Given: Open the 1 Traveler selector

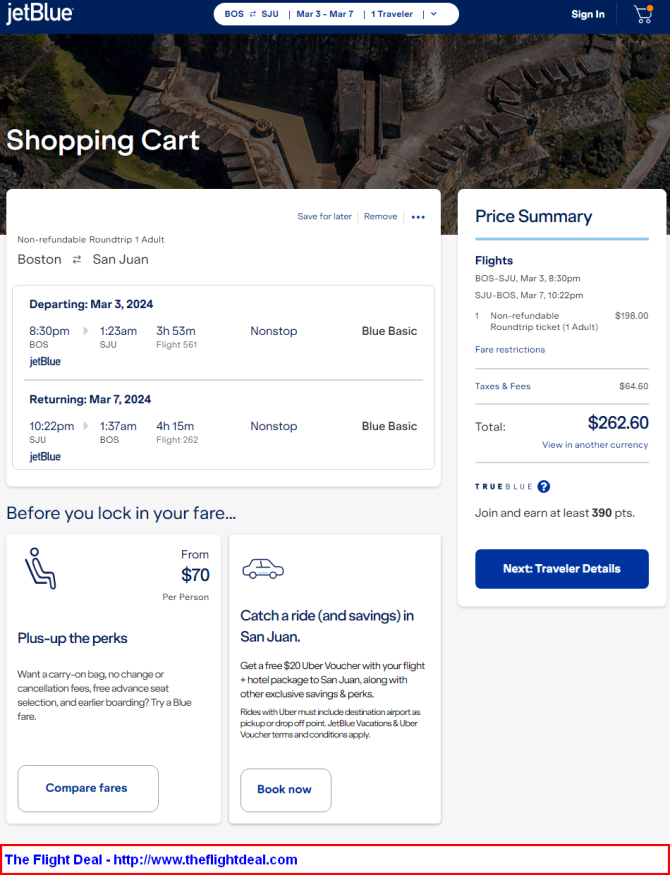Looking at the screenshot, I should click(x=391, y=14).
